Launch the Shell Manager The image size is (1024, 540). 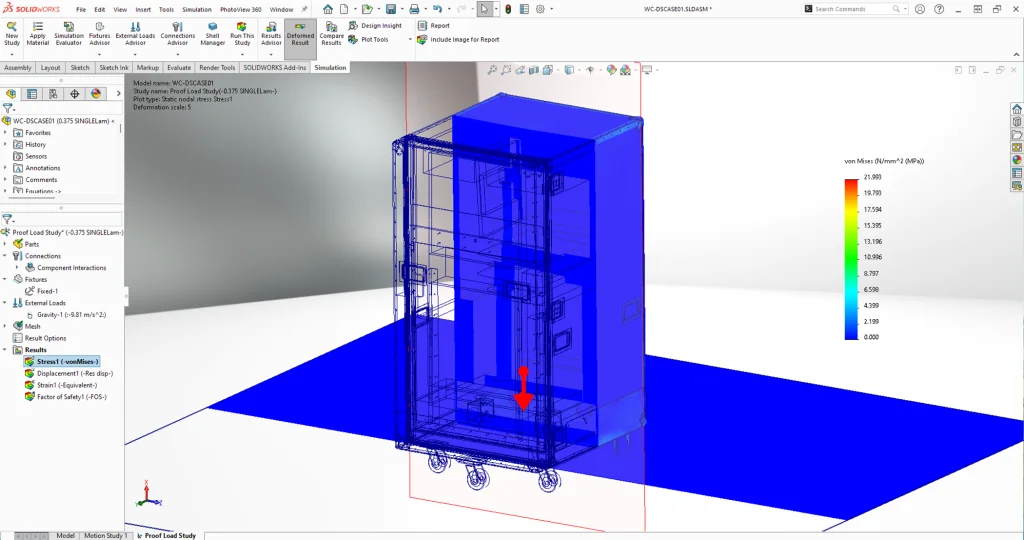212,32
